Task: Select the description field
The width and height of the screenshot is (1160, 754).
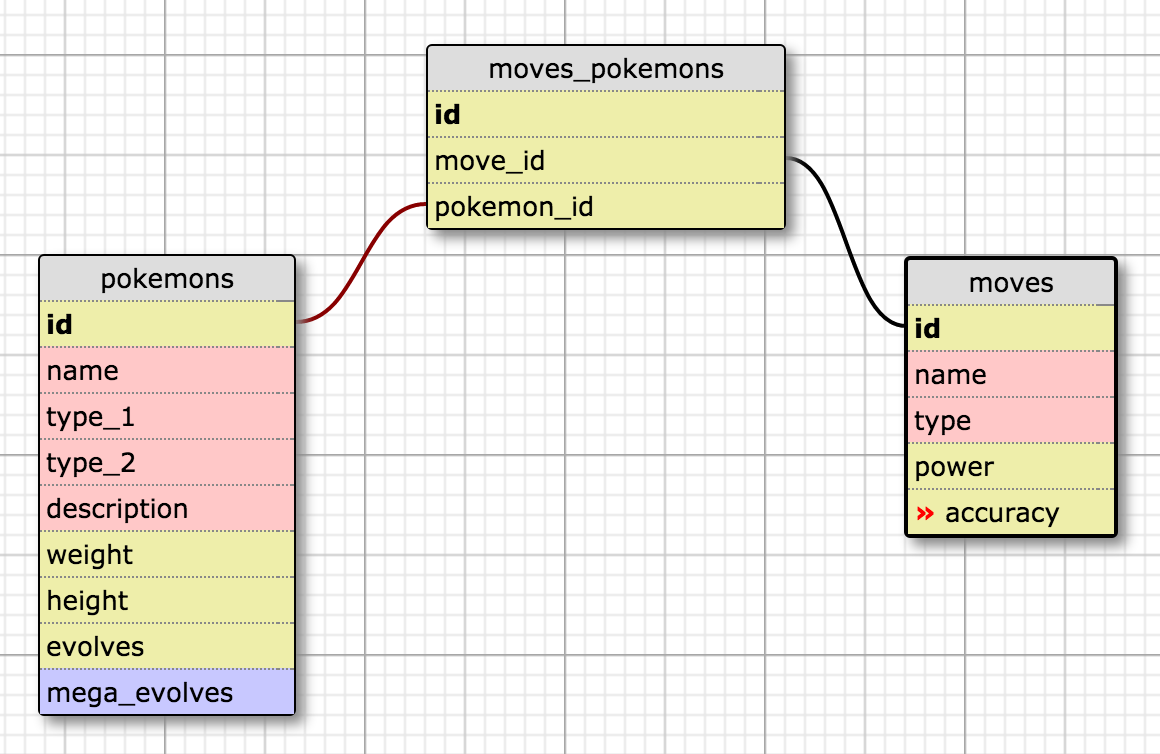Action: pyautogui.click(x=167, y=508)
